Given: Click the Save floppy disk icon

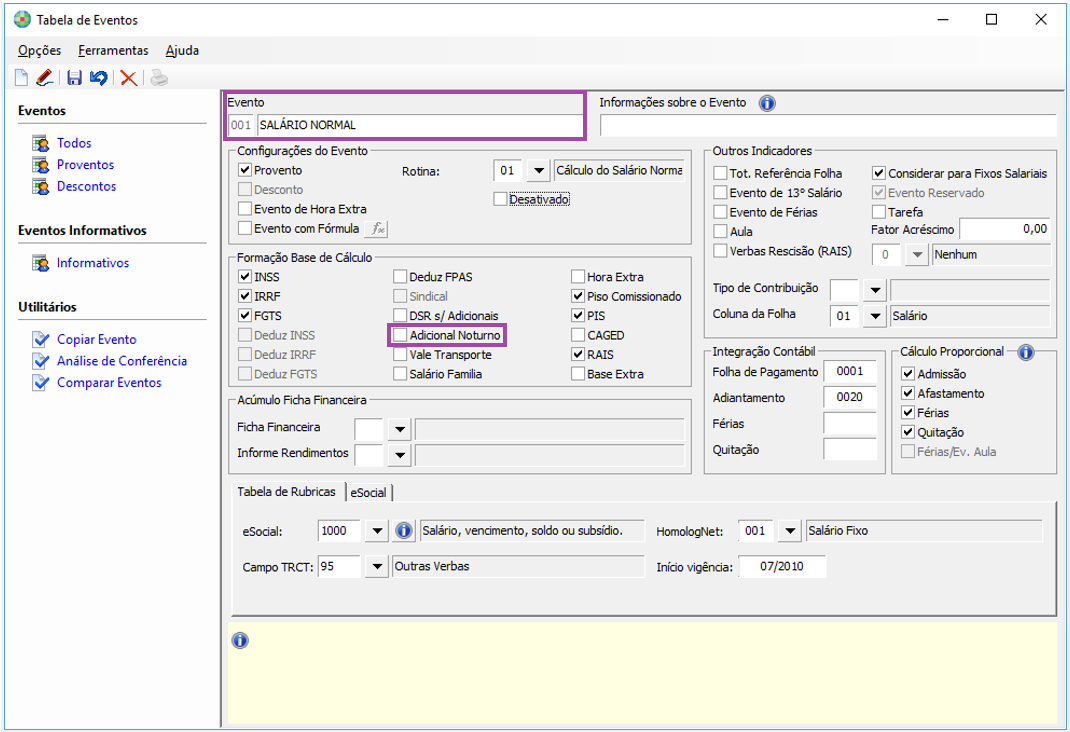Looking at the screenshot, I should pyautogui.click(x=74, y=78).
